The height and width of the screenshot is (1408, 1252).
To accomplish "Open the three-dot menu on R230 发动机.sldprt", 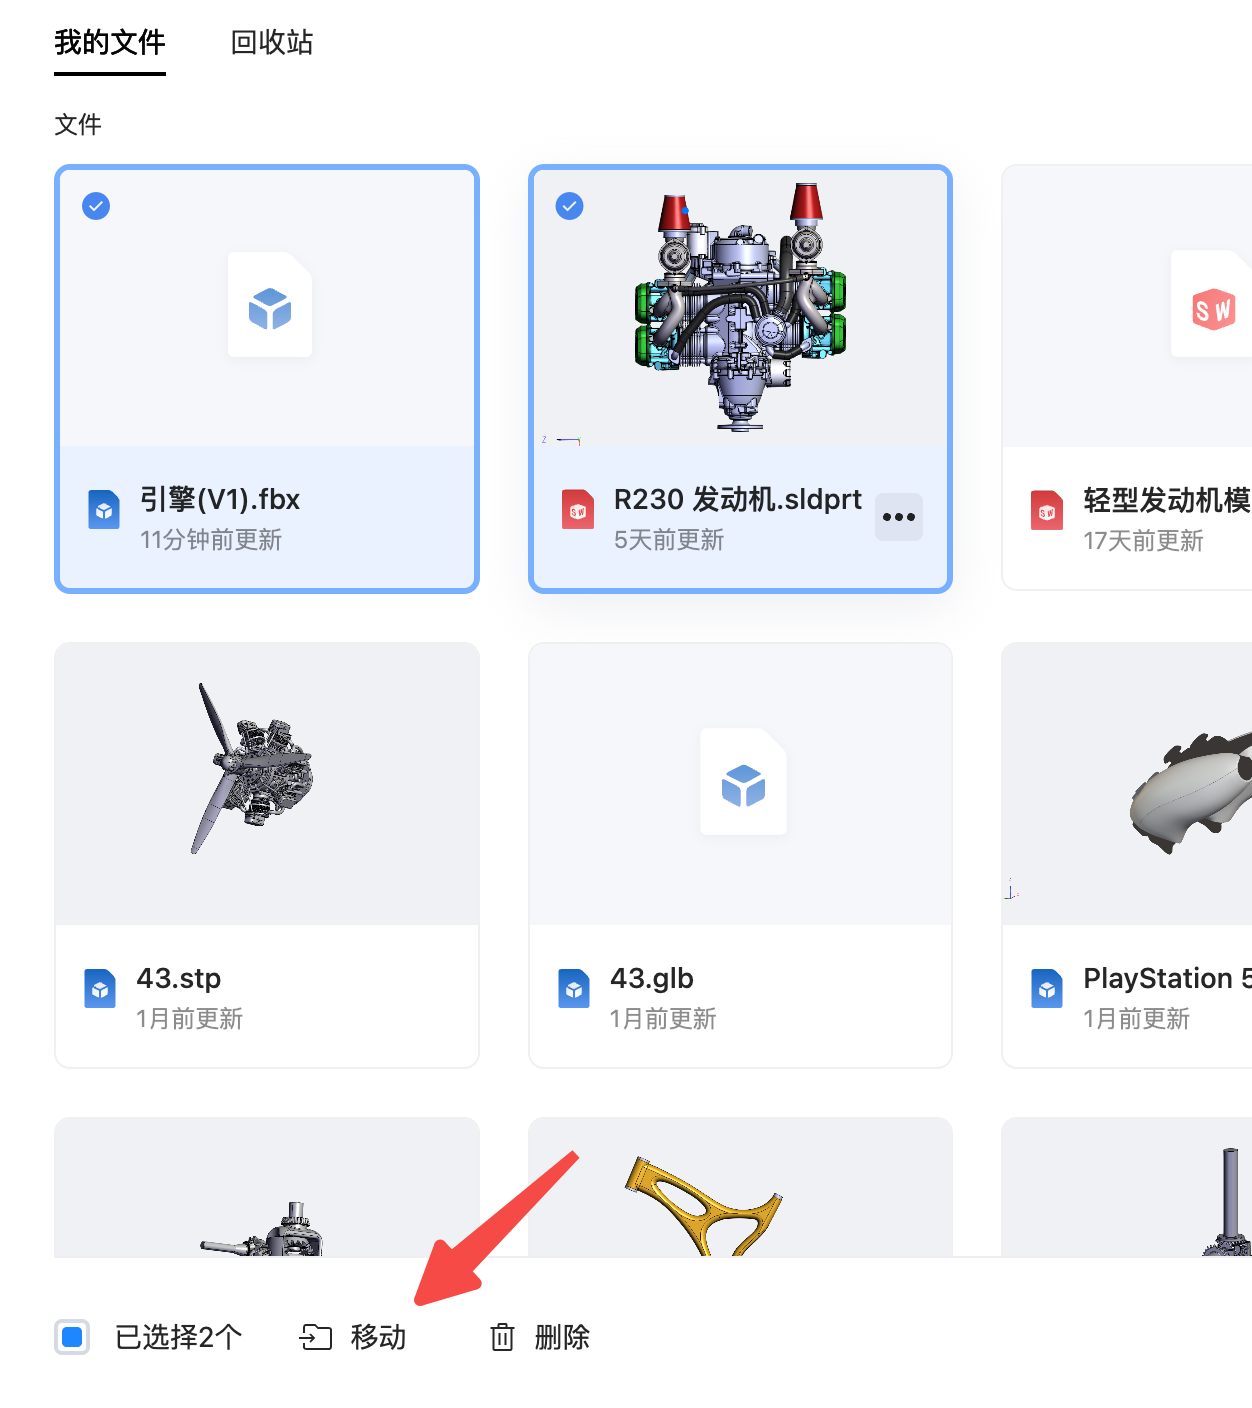I will 899,517.
